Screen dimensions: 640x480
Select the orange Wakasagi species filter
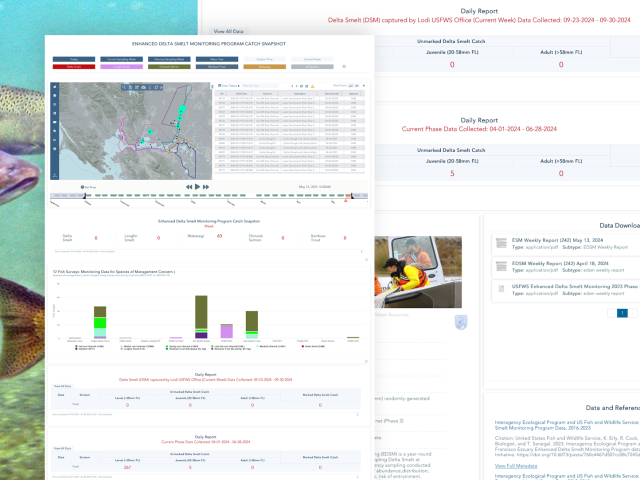click(x=264, y=67)
